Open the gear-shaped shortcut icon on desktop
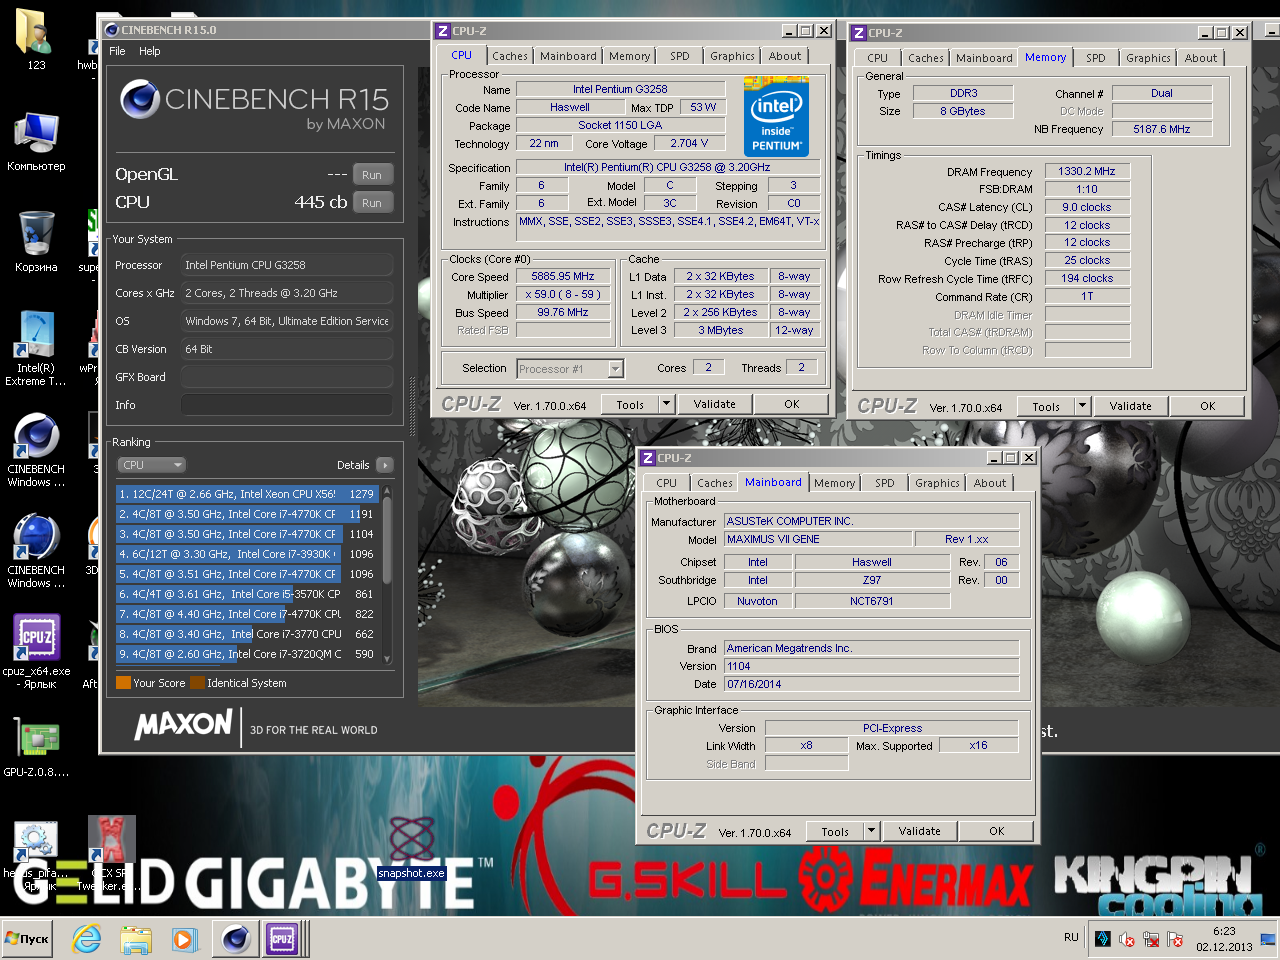Screen dimensions: 1280x960 36,842
